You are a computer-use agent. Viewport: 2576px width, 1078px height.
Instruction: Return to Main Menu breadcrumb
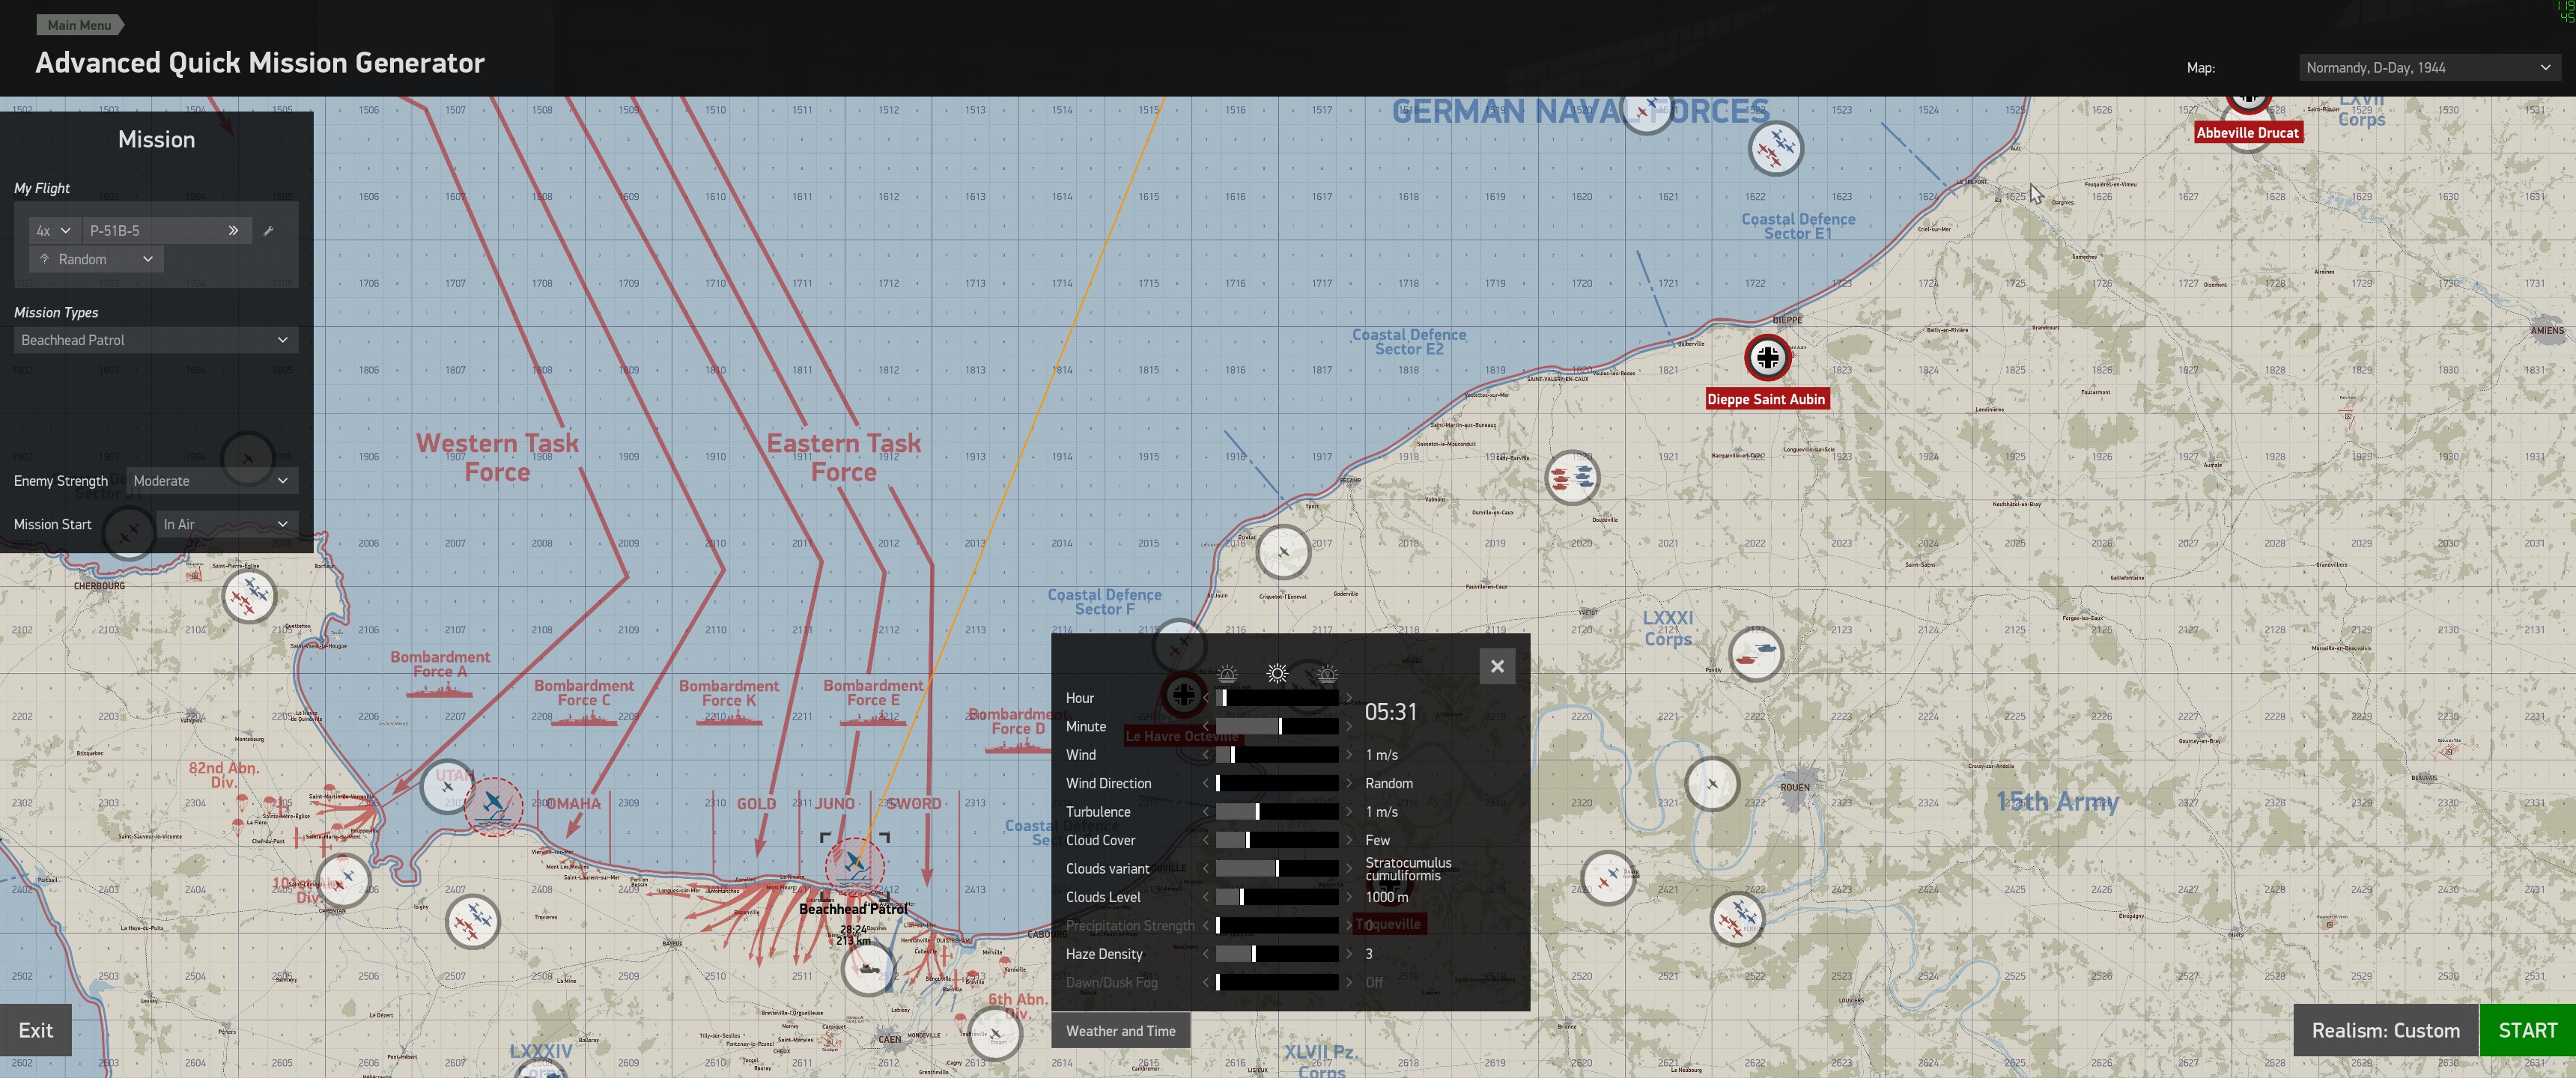click(x=80, y=25)
